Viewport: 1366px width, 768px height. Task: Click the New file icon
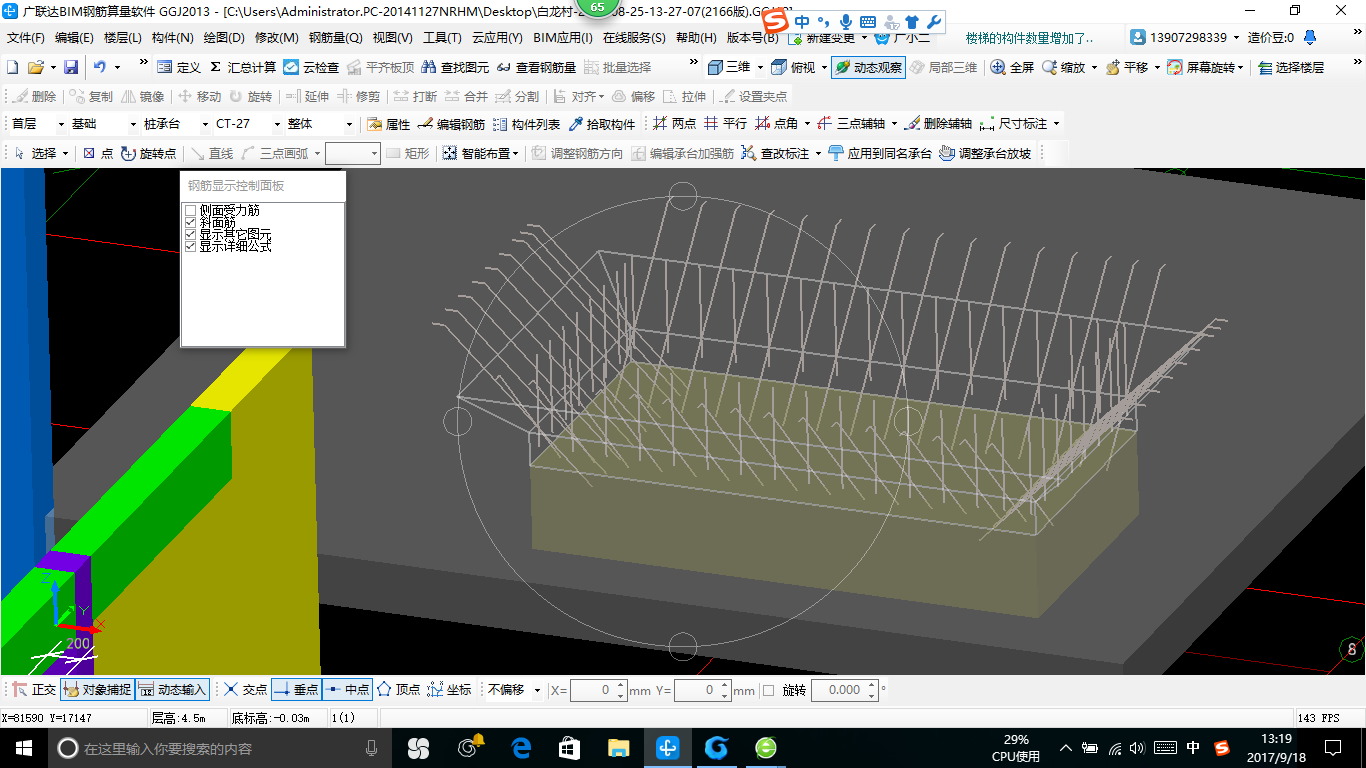[13, 67]
